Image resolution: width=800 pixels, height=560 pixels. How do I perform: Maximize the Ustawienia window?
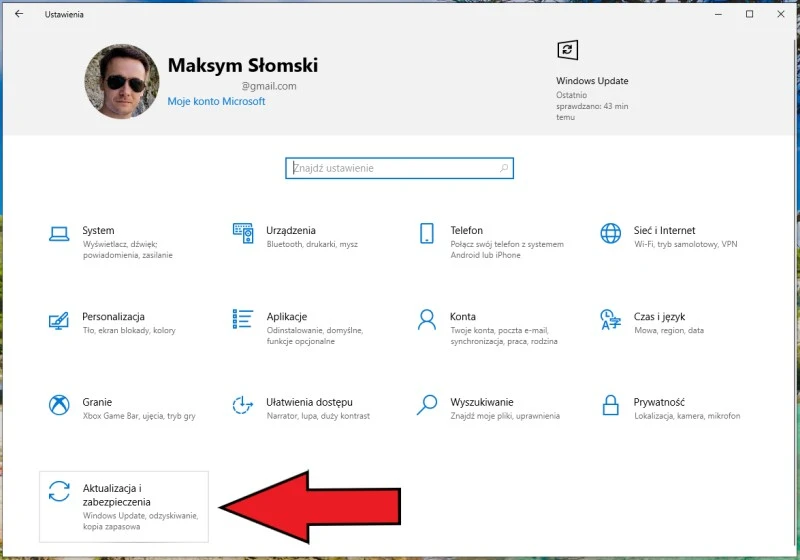click(x=749, y=14)
